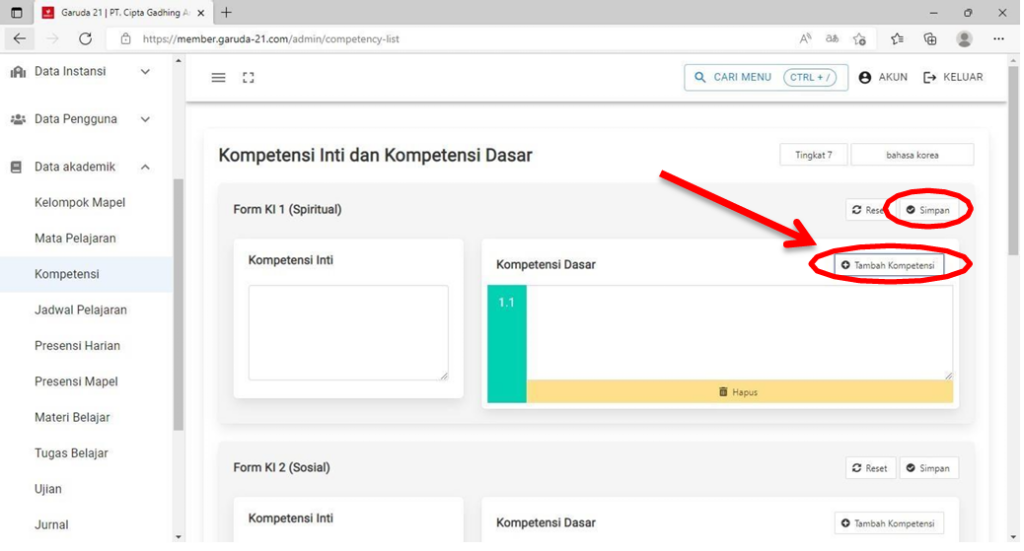Image resolution: width=1024 pixels, height=551 pixels.
Task: Click the Data akademik book icon
Action: click(x=16, y=167)
